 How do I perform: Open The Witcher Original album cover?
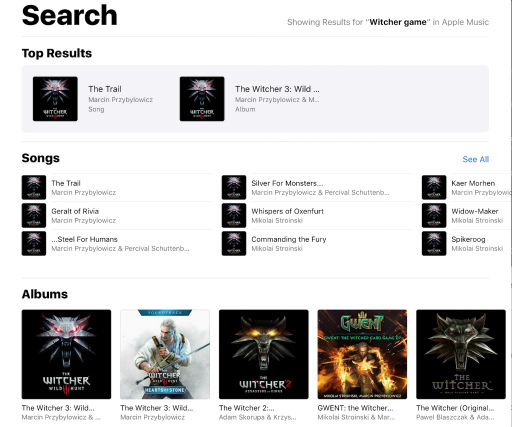tap(461, 354)
